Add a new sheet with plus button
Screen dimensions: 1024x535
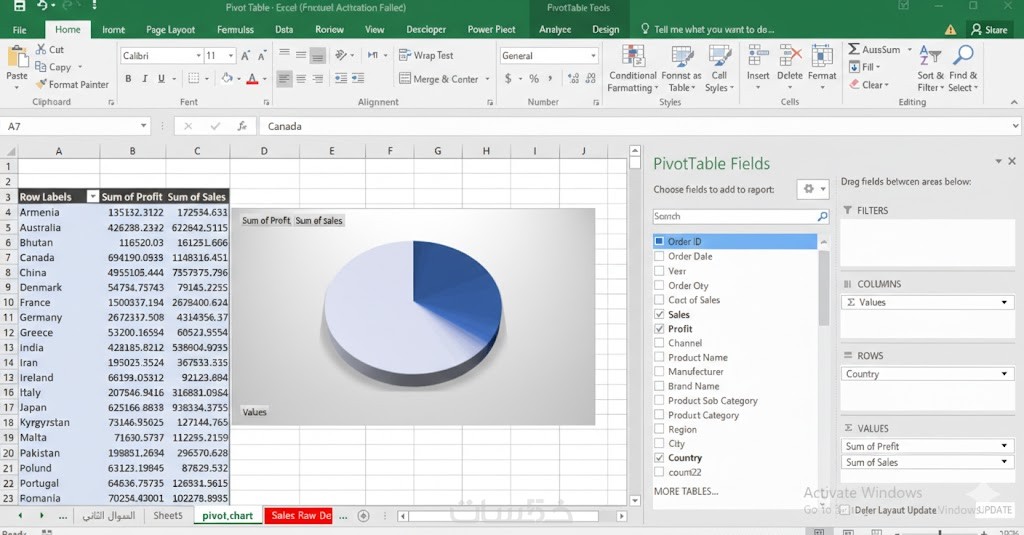(364, 516)
